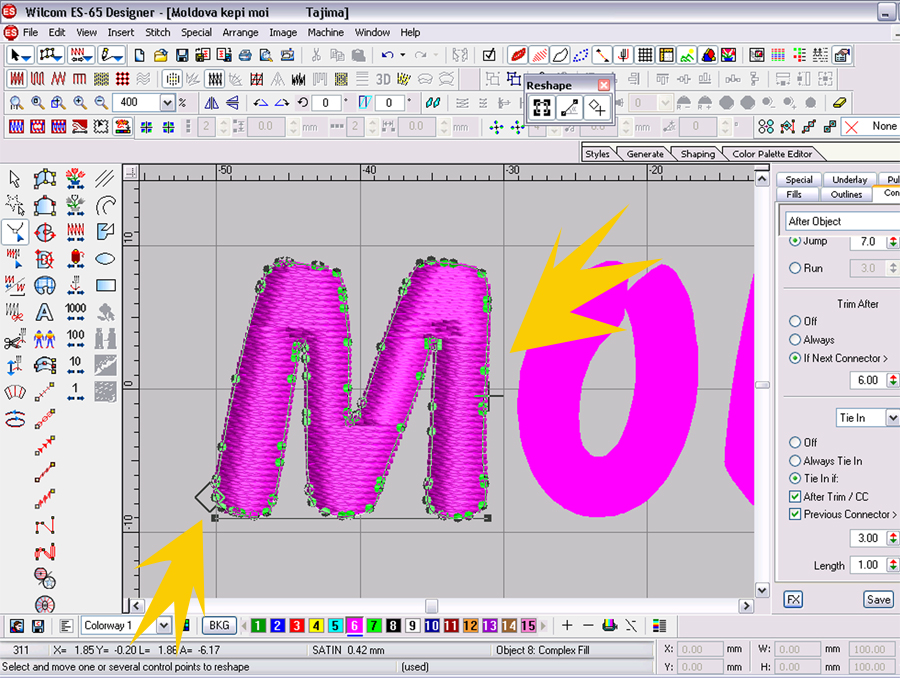Select Trim After 'Always' option
The width and height of the screenshot is (900, 678).
point(796,340)
